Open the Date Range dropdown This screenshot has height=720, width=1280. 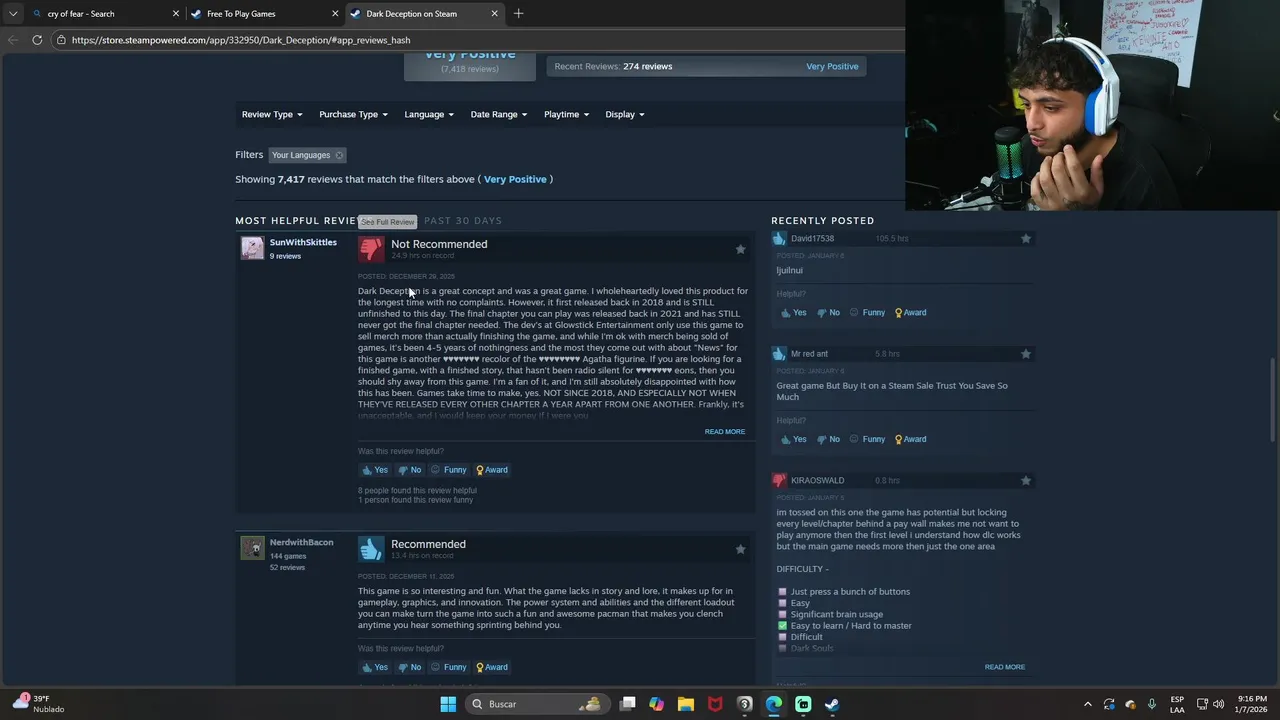(499, 114)
